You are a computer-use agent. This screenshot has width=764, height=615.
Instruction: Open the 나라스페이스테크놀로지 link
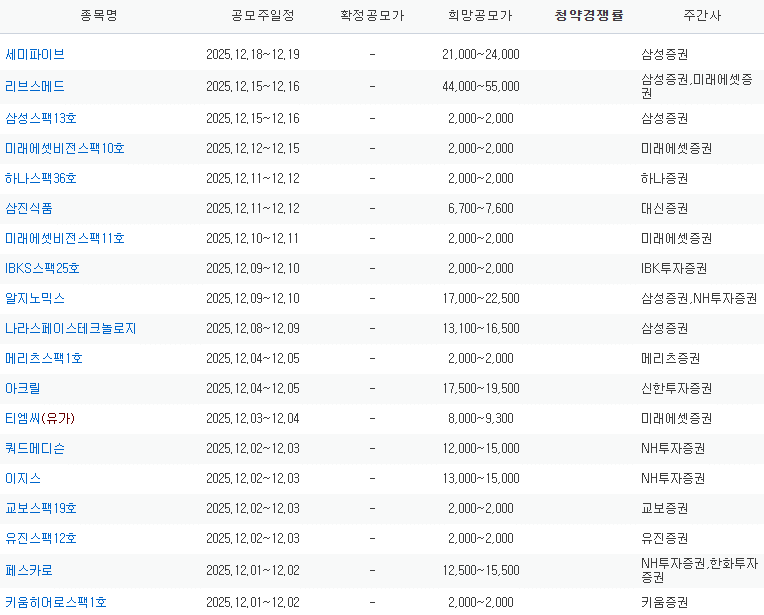71,328
